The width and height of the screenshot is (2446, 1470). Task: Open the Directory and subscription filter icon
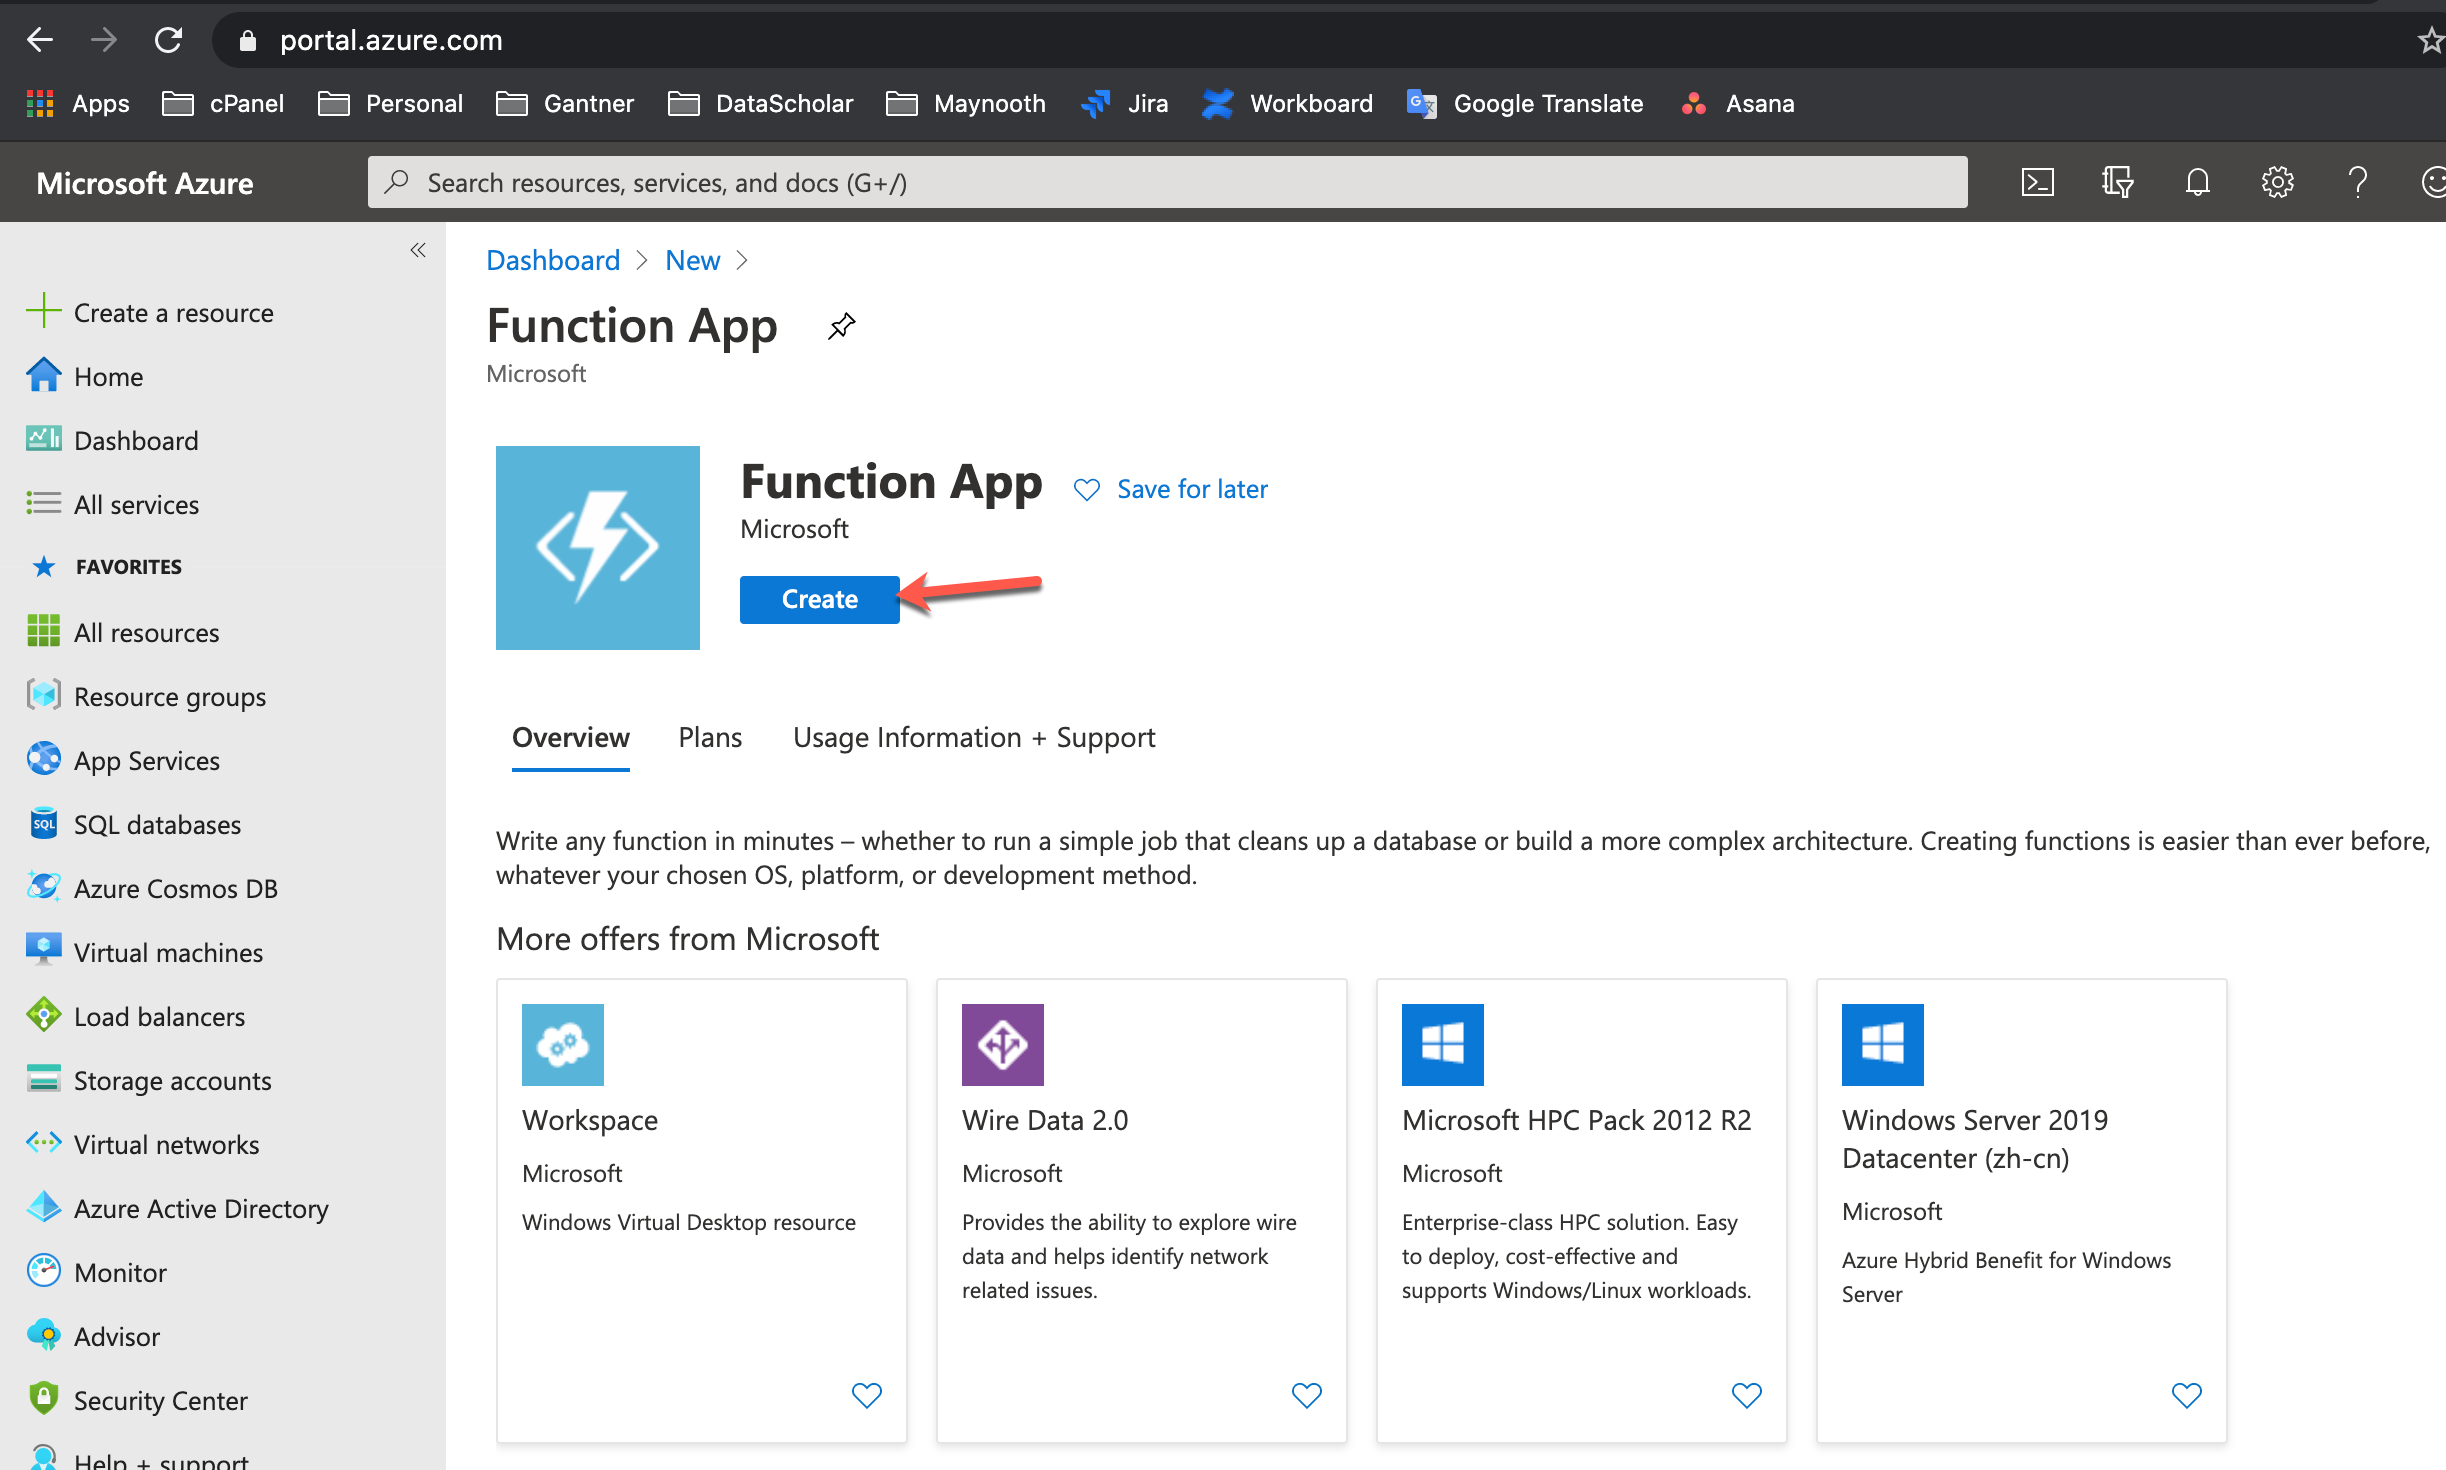2117,182
